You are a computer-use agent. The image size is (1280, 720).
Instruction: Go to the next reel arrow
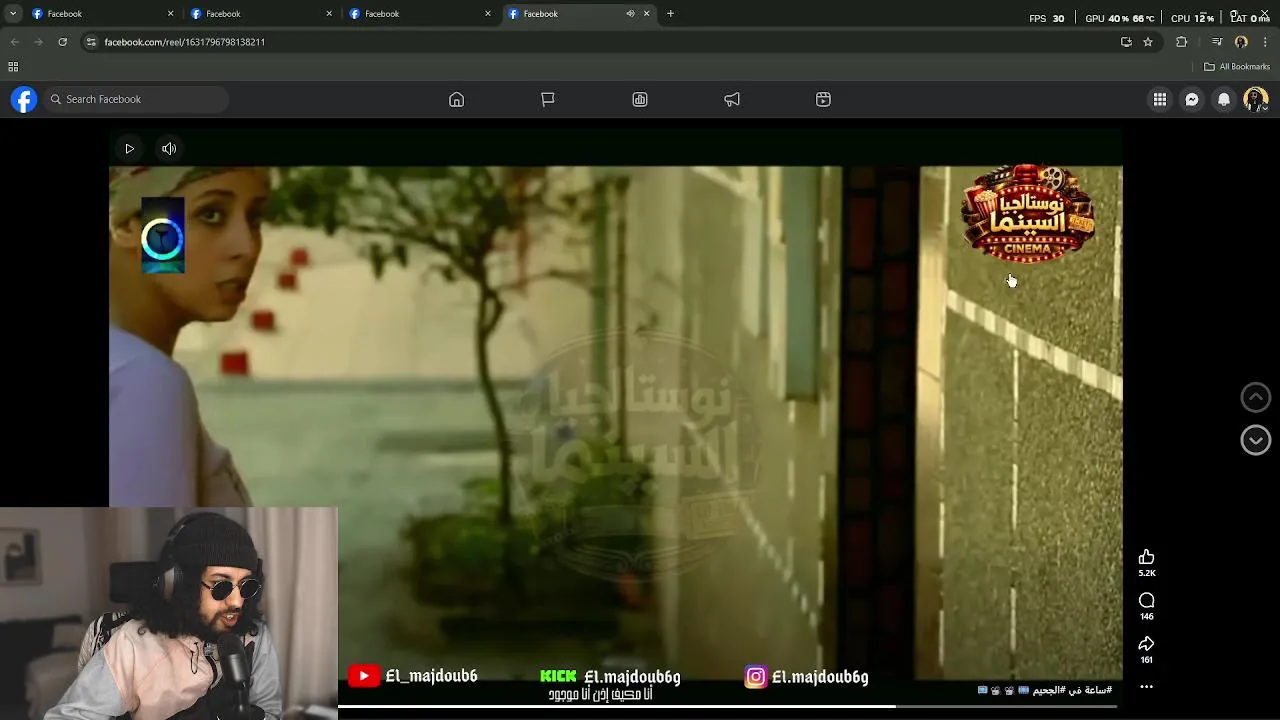(x=1255, y=440)
